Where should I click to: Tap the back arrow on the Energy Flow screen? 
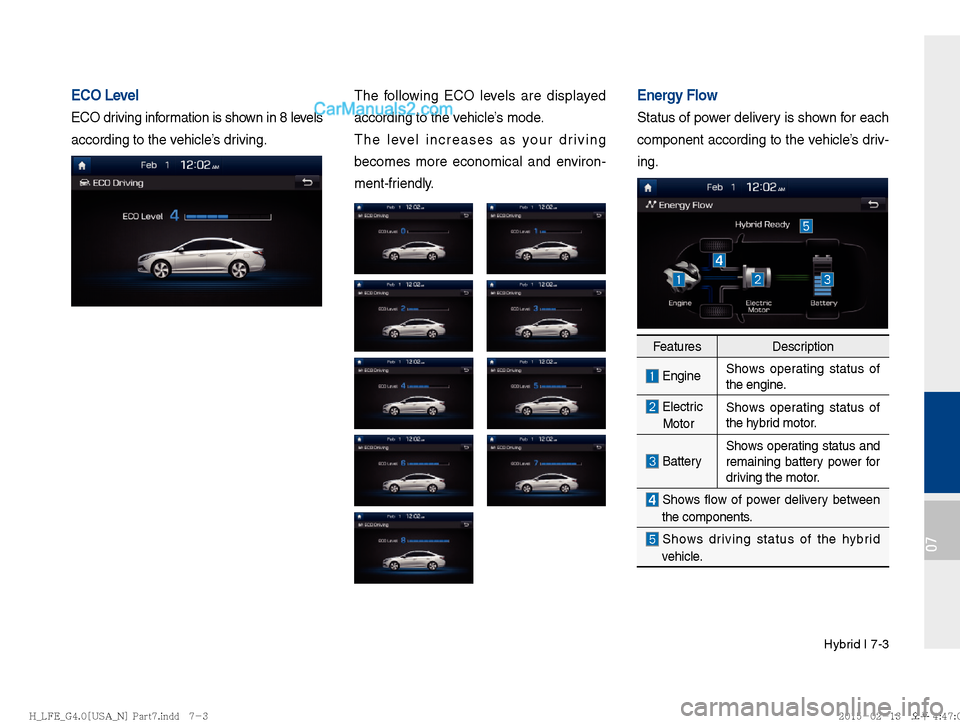click(x=875, y=203)
